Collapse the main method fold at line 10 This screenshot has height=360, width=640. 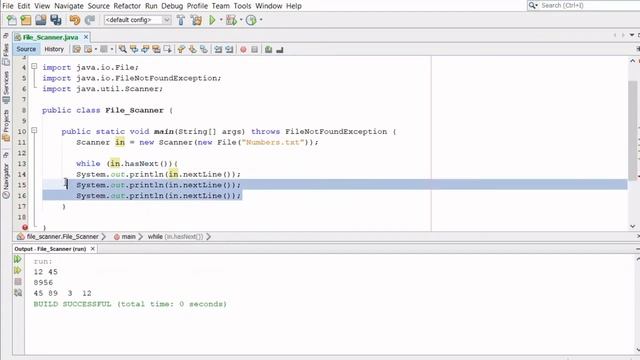pyautogui.click(x=34, y=130)
